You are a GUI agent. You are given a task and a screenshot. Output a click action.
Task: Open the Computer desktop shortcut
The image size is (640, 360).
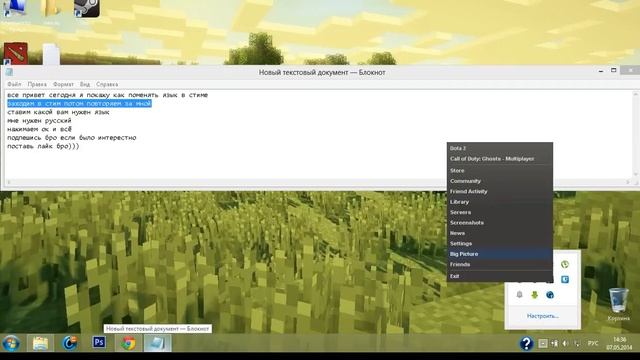pyautogui.click(x=15, y=8)
